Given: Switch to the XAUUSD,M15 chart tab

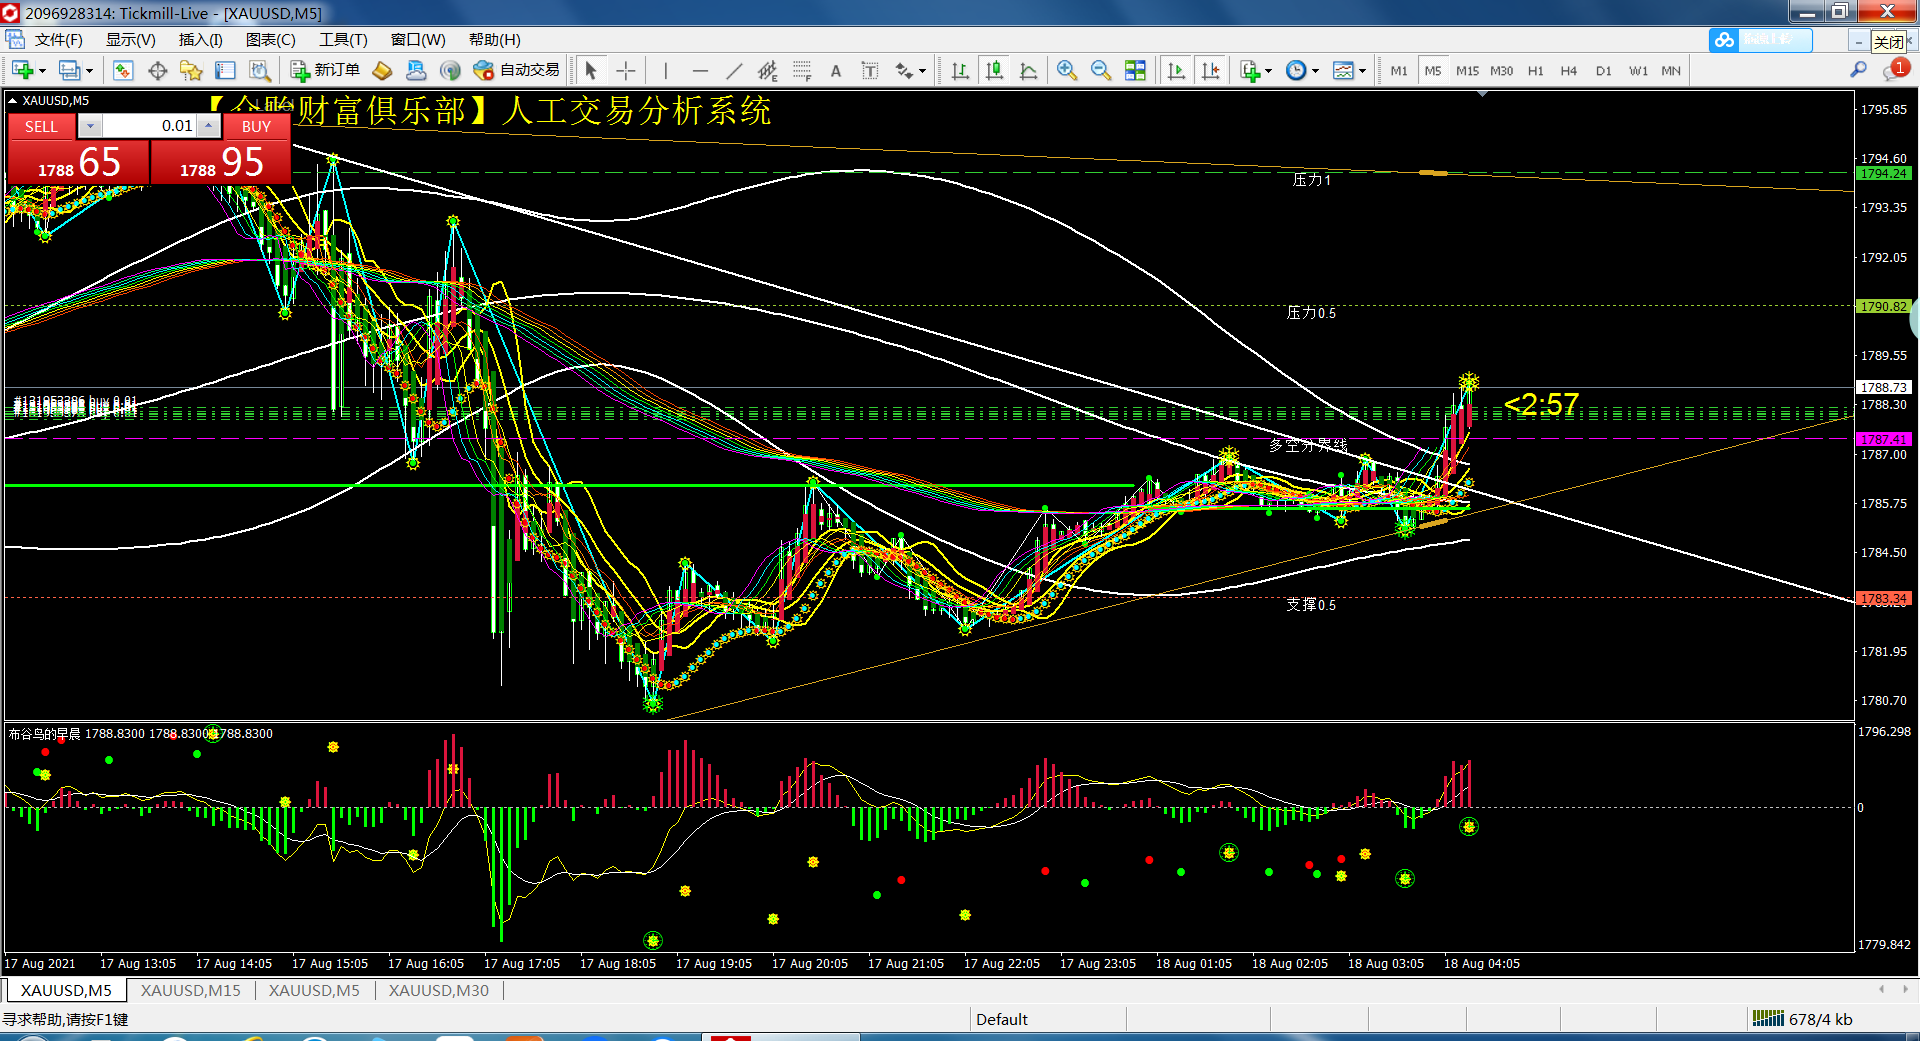Looking at the screenshot, I should (191, 990).
